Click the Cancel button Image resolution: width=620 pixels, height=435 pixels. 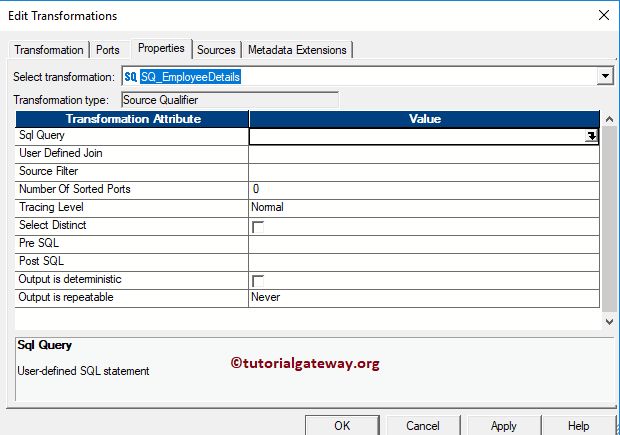423,426
